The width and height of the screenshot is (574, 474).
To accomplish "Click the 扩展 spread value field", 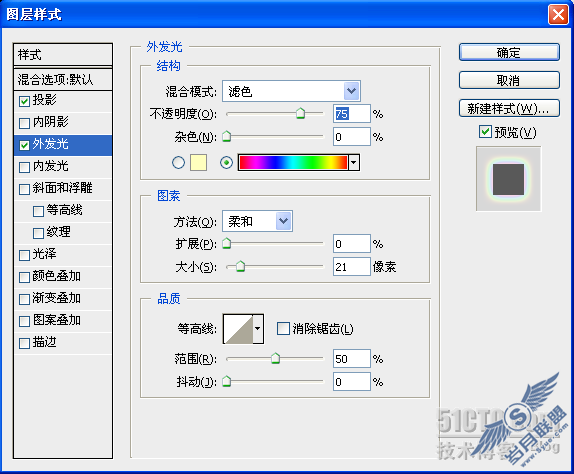I will tap(352, 244).
